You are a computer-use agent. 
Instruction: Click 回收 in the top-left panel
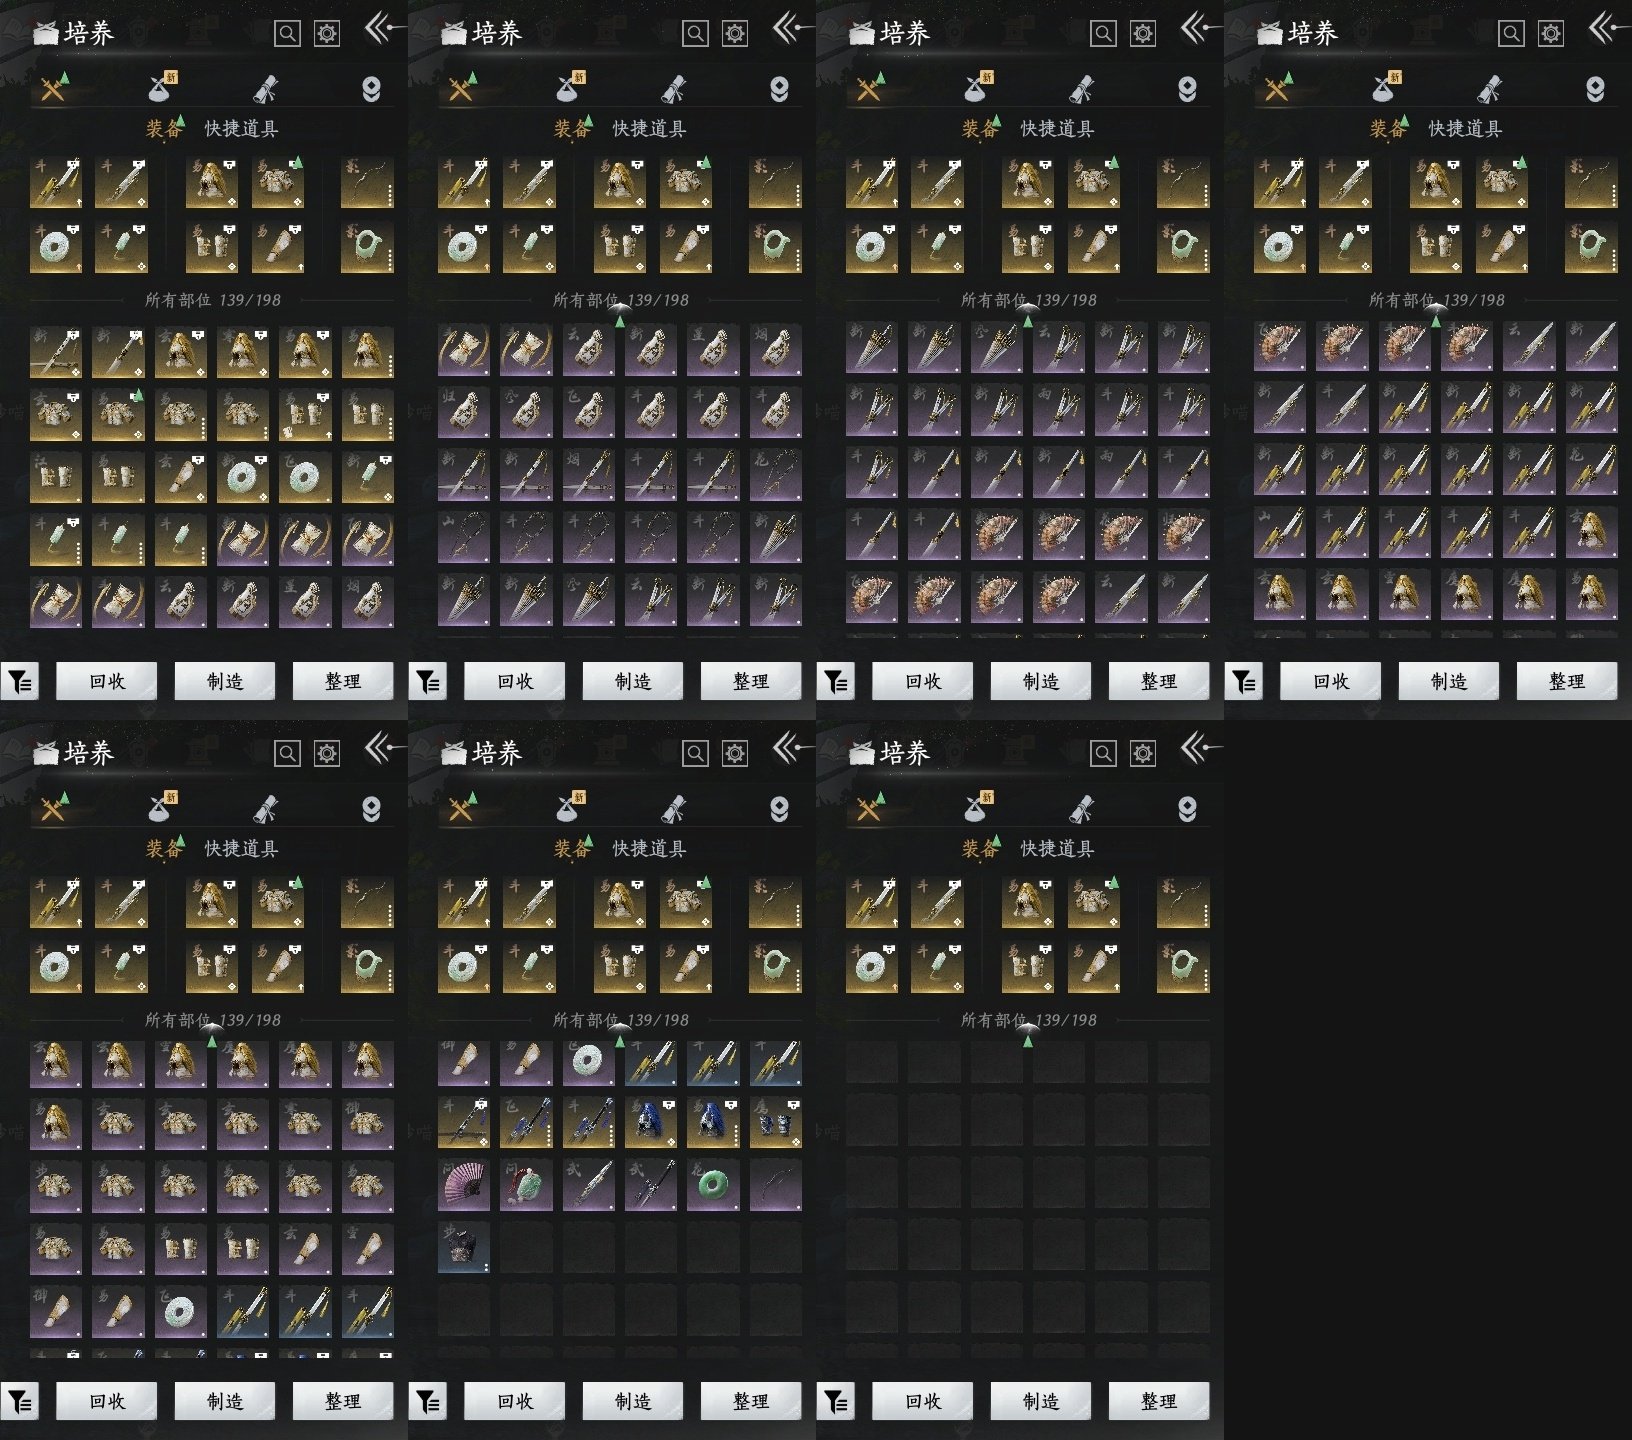(107, 682)
